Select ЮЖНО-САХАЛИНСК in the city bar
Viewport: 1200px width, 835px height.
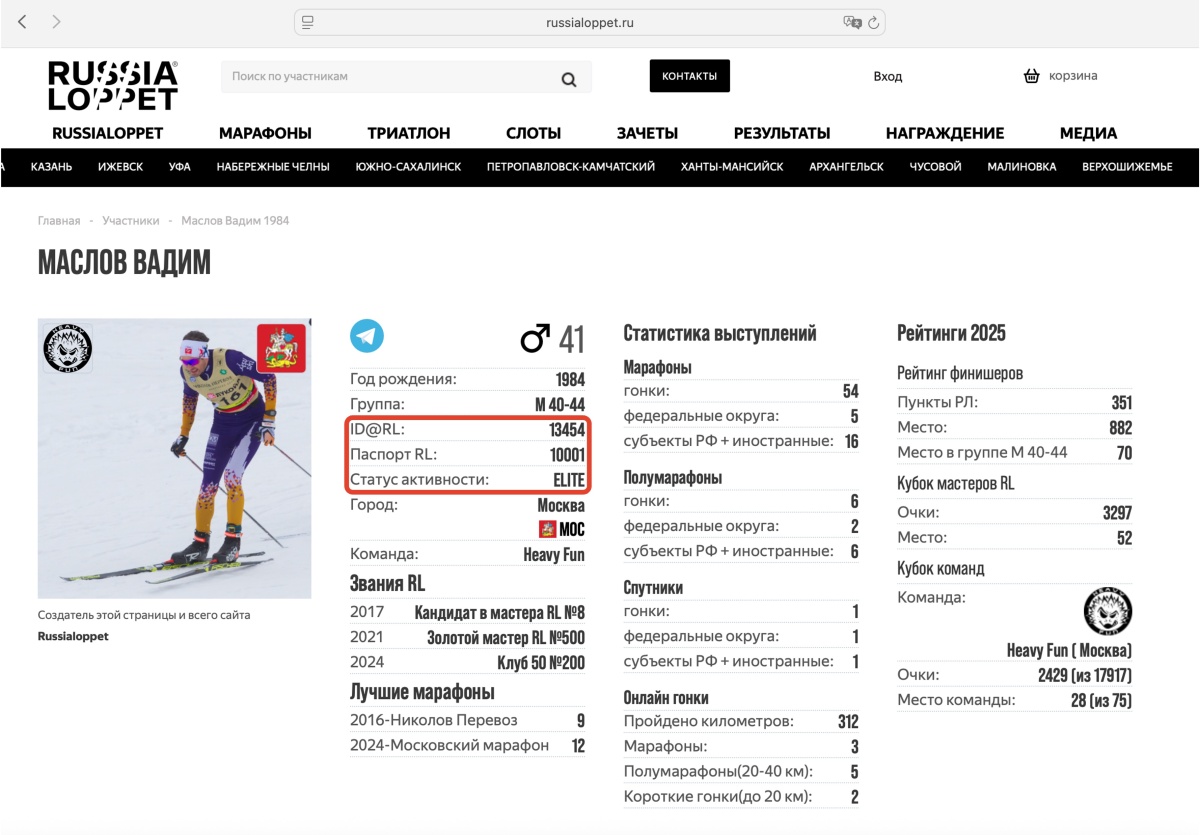tap(408, 167)
